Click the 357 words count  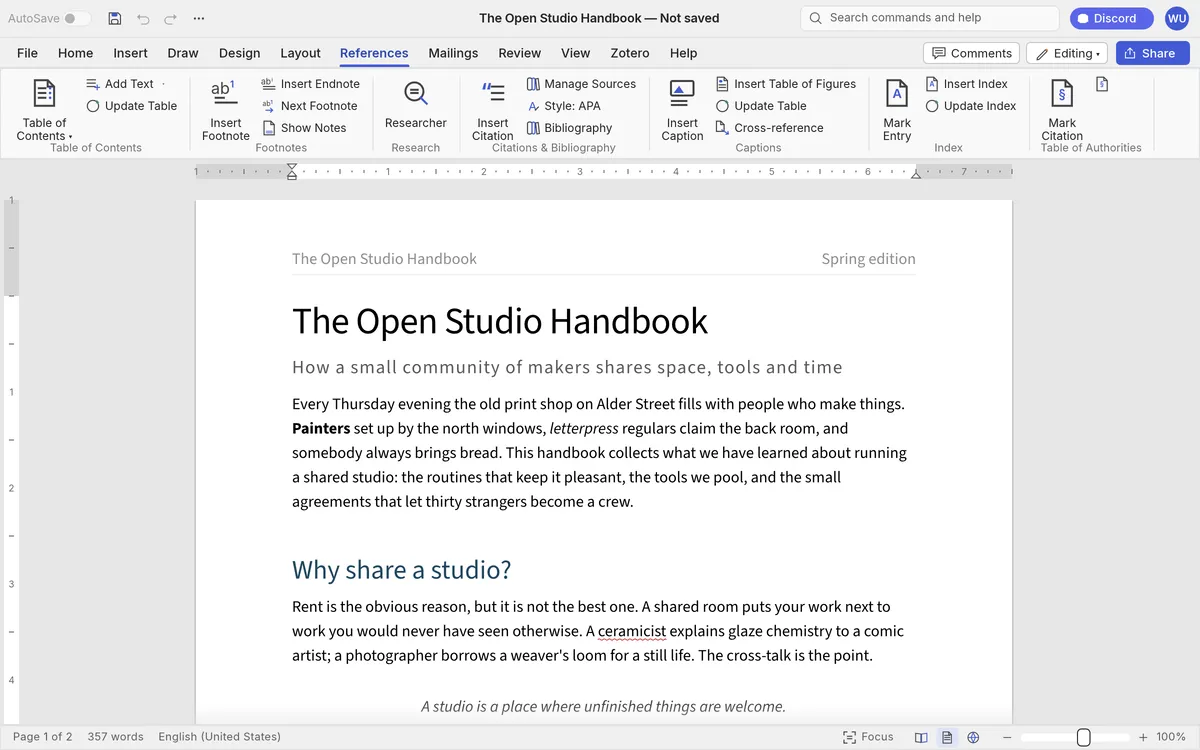pyautogui.click(x=115, y=737)
